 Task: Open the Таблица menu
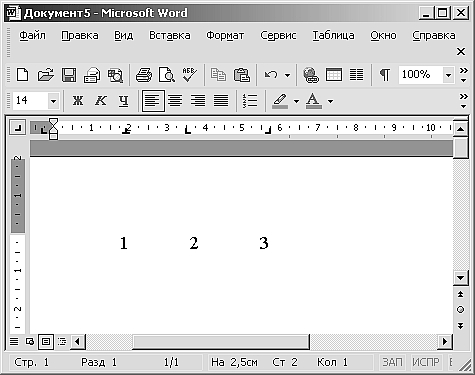click(x=333, y=35)
